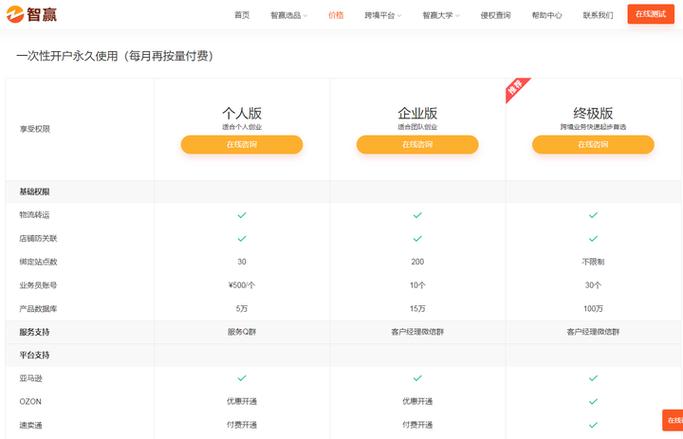Click the 15万 database value
The image size is (683, 439).
(417, 308)
